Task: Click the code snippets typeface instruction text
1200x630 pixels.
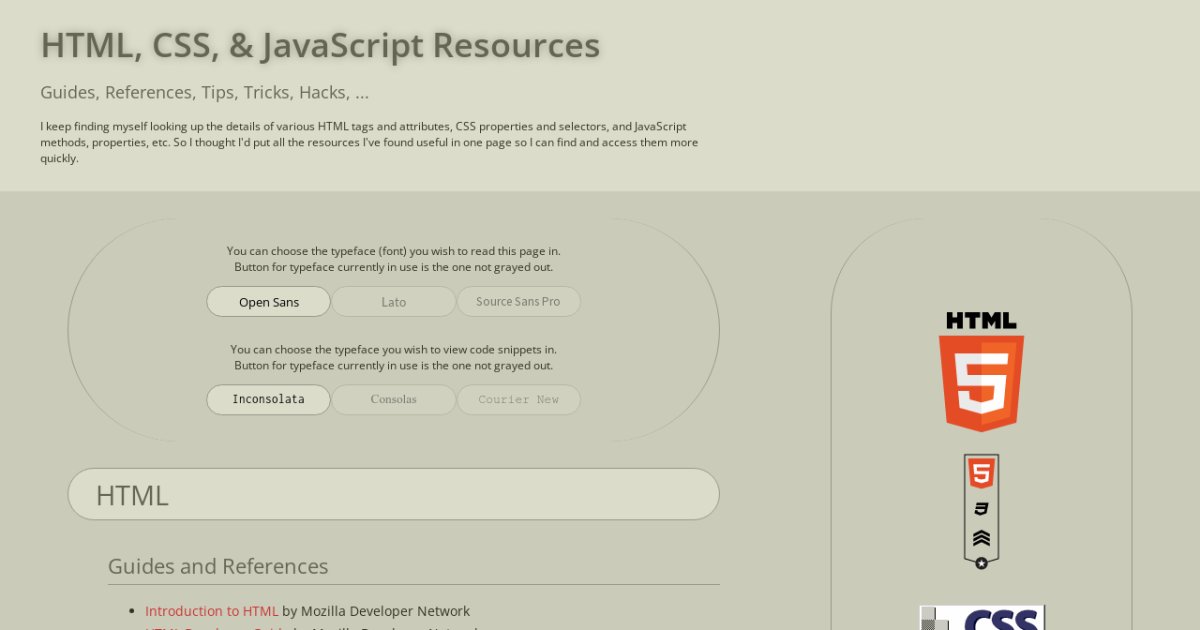Action: pos(393,357)
